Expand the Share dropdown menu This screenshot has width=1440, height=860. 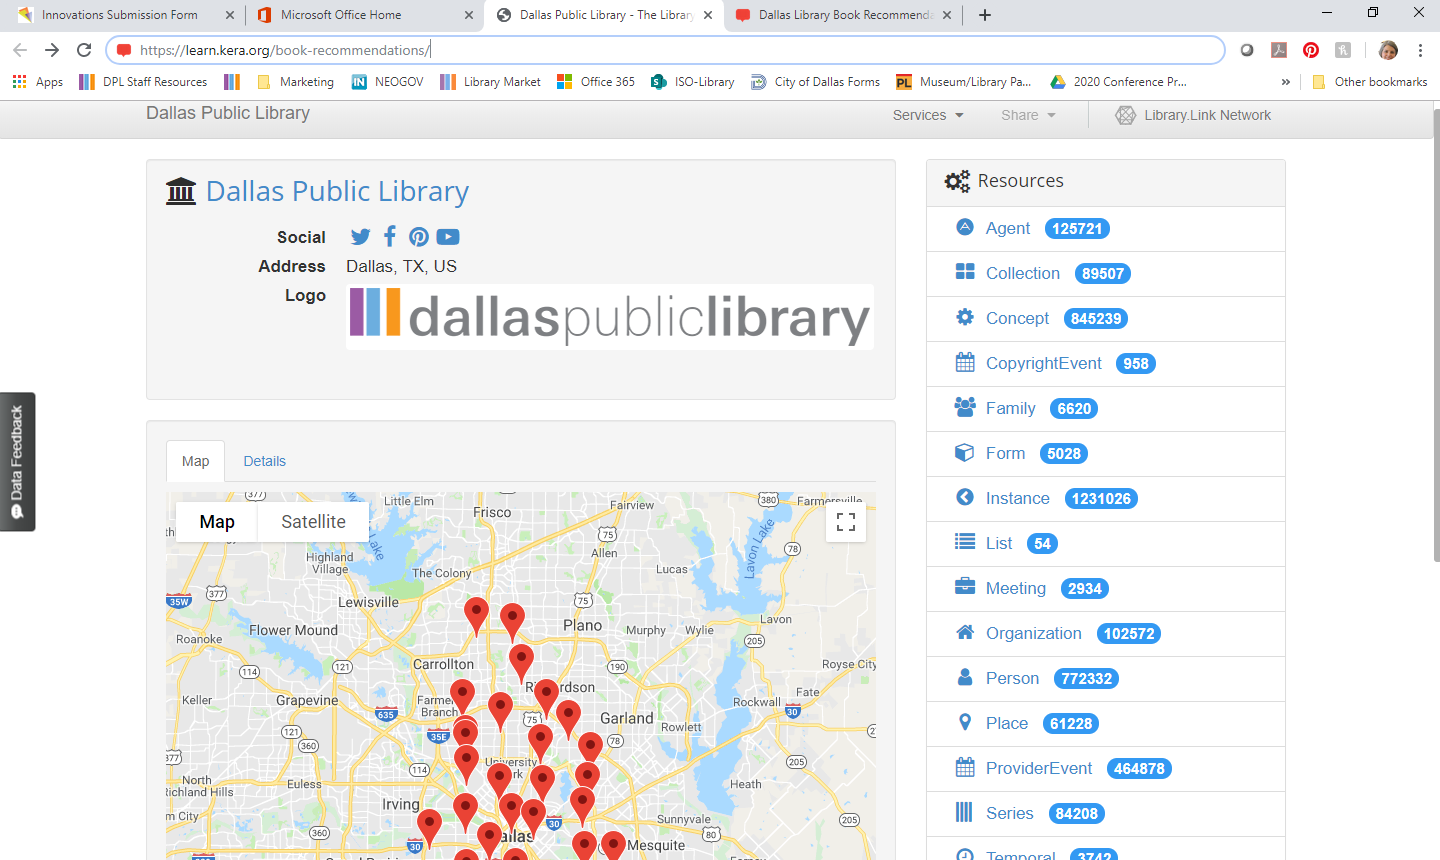coord(1029,115)
